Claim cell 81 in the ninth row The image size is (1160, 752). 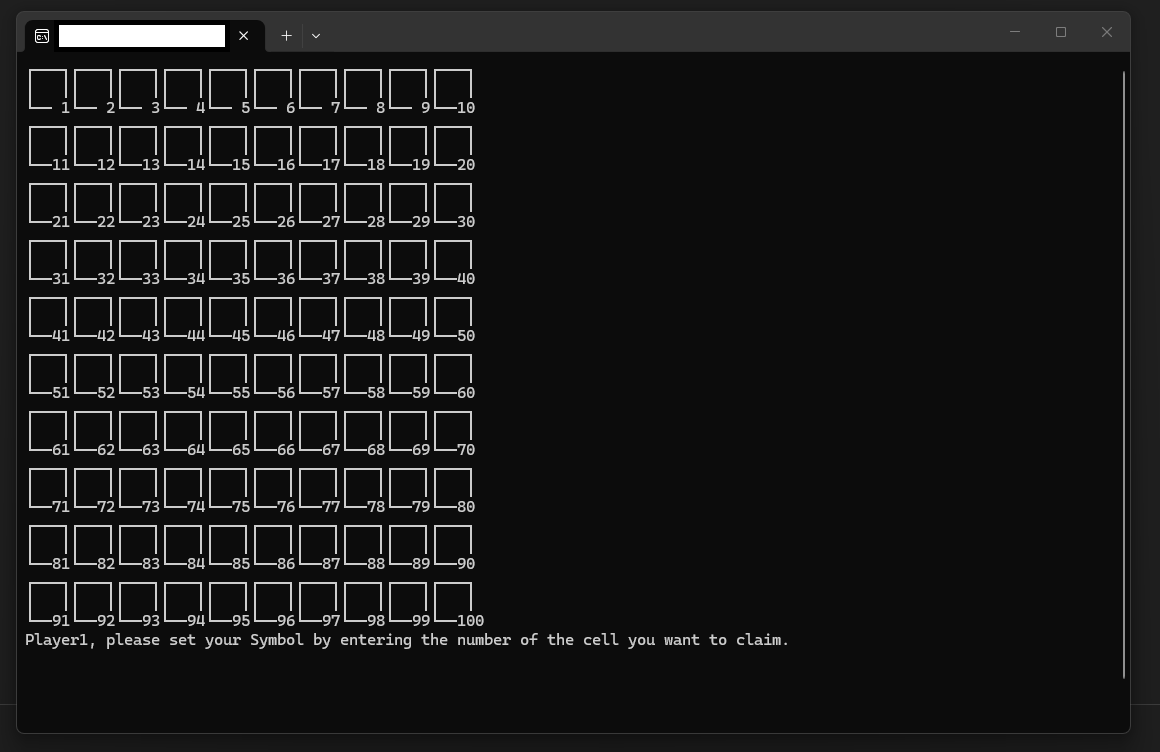[48, 544]
